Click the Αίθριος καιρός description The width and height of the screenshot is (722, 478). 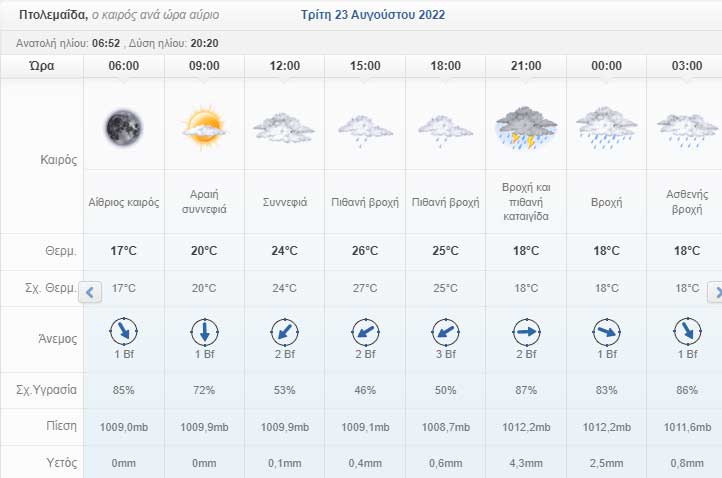click(x=123, y=202)
